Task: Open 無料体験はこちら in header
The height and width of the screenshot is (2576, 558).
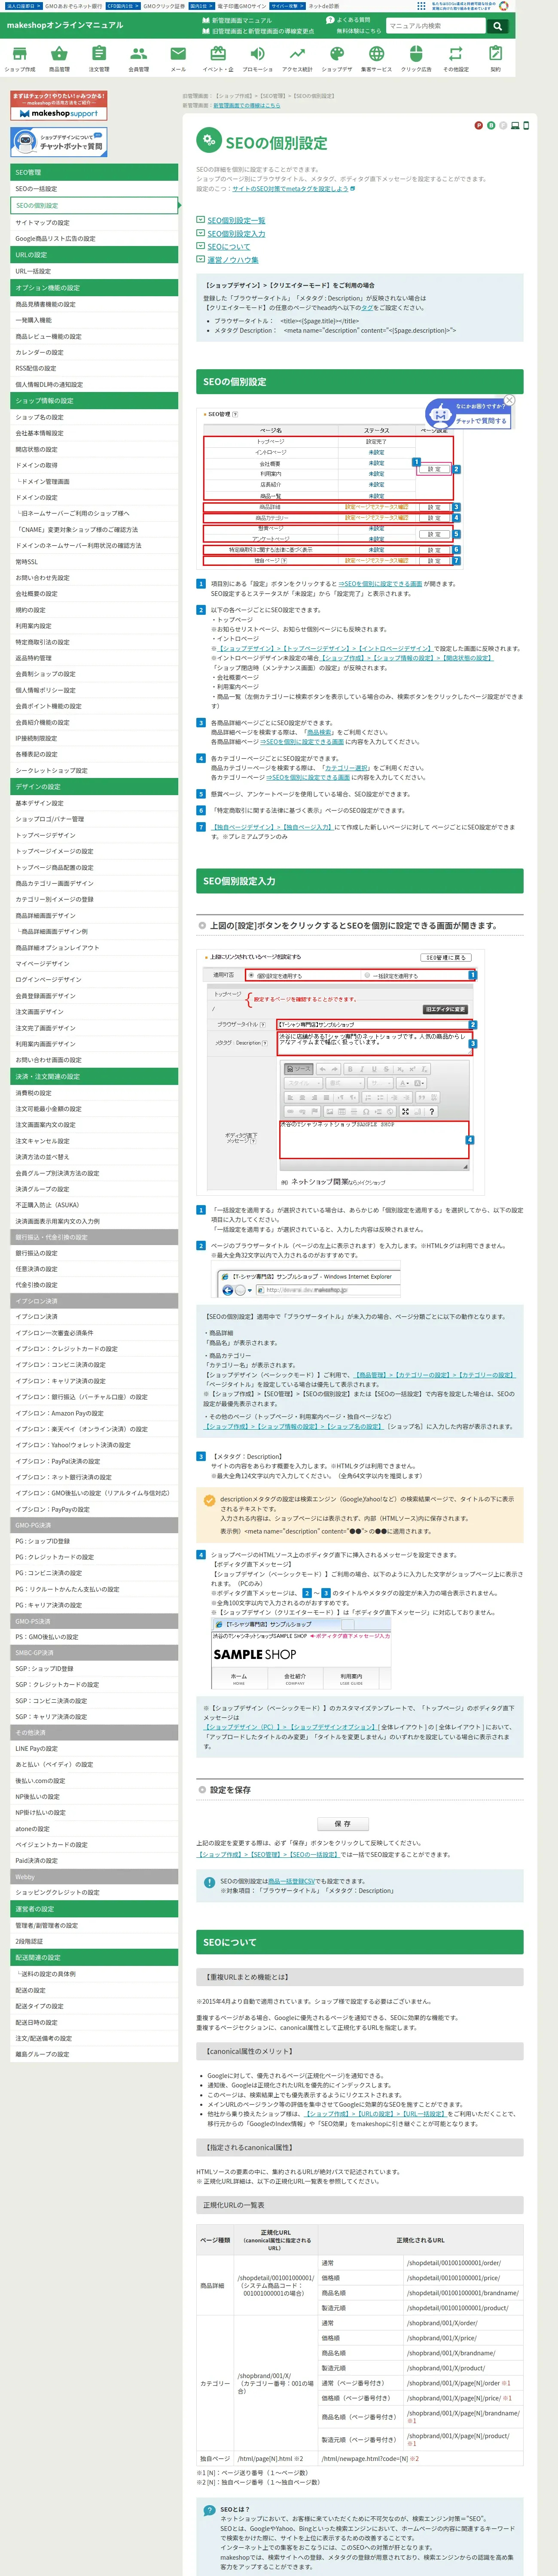Action: click(x=359, y=31)
